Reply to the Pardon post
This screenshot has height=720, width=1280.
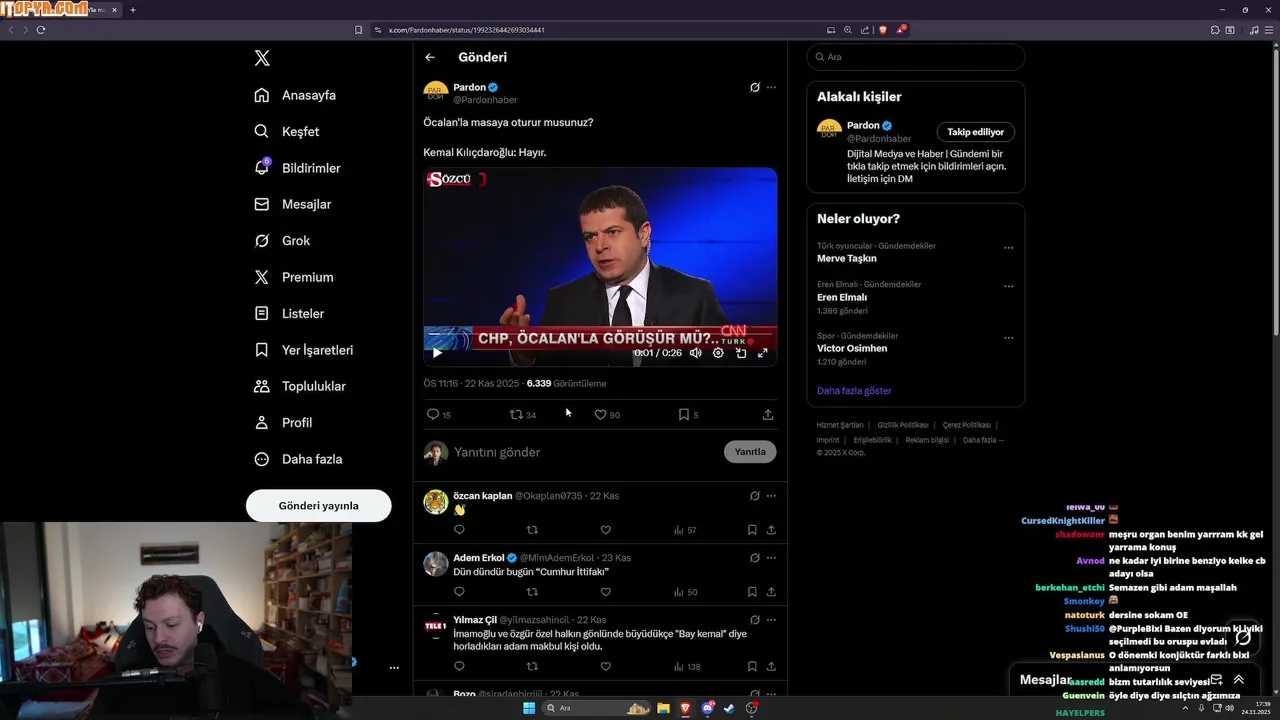(439, 414)
